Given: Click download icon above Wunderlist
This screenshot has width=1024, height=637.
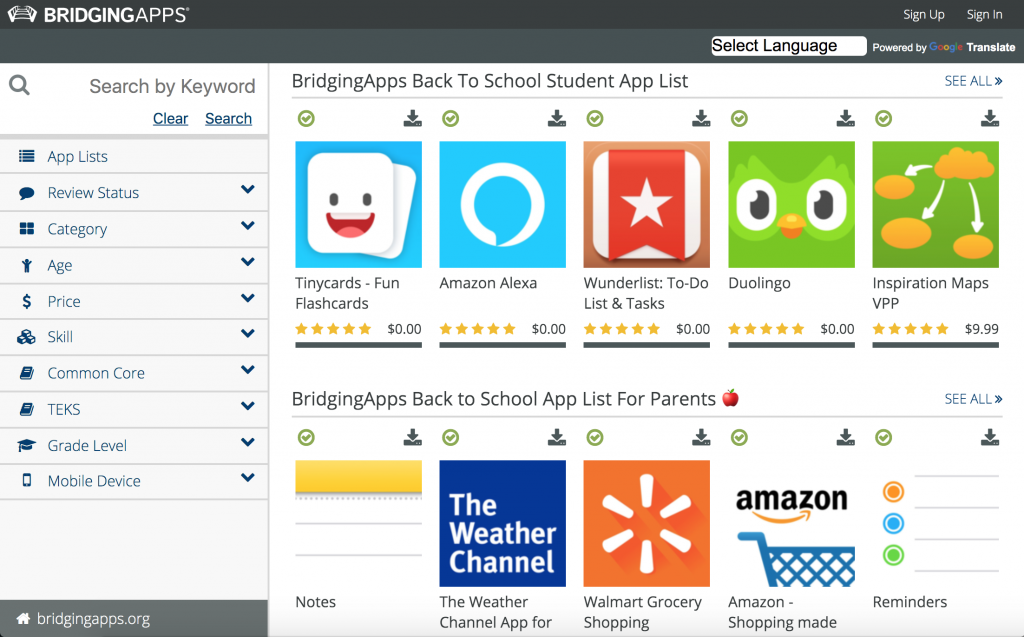Looking at the screenshot, I should click(x=701, y=118).
